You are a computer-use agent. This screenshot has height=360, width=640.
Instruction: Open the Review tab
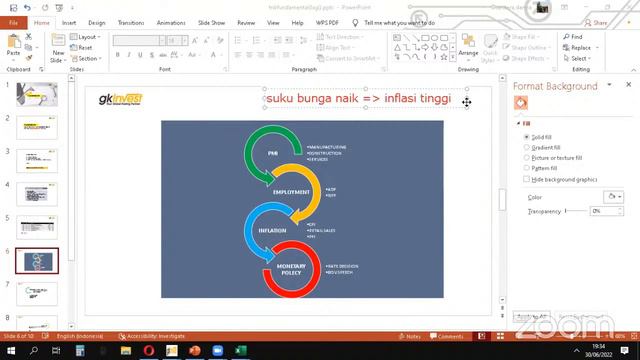tap(246, 23)
